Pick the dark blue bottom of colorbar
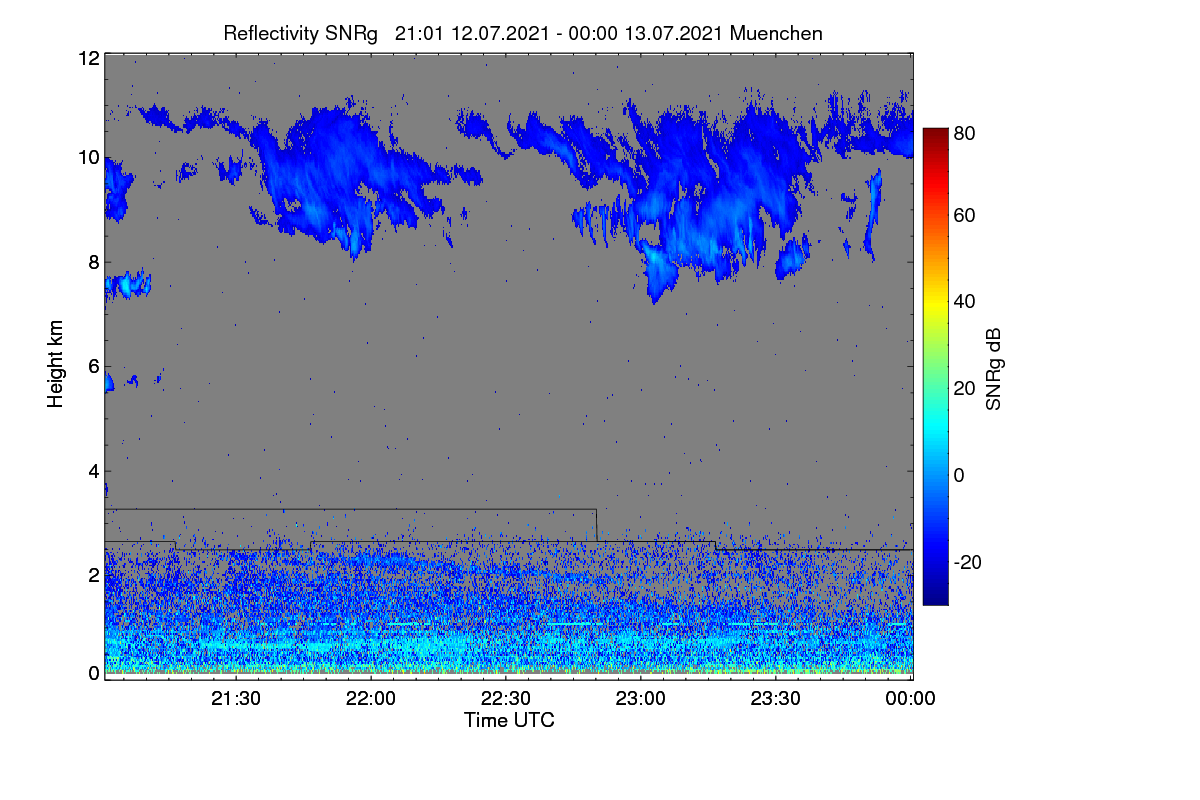 click(934, 598)
